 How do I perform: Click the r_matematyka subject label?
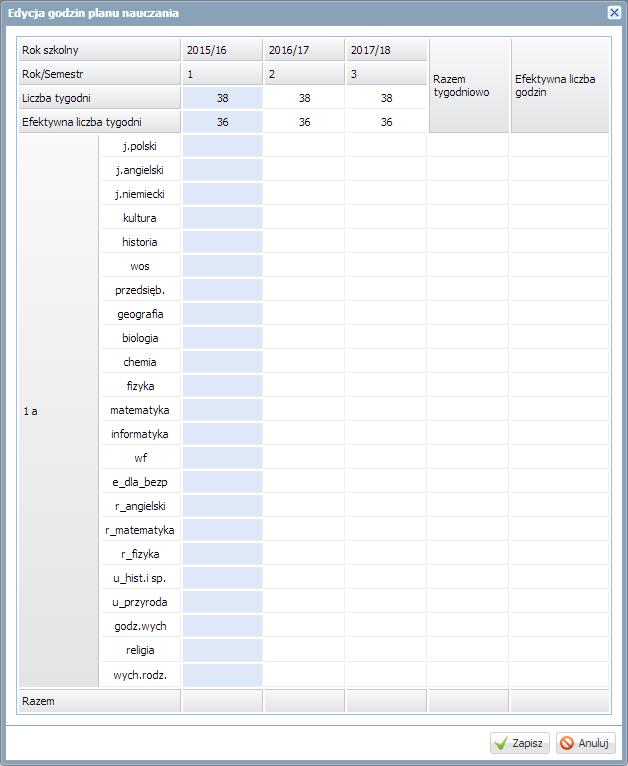140,530
